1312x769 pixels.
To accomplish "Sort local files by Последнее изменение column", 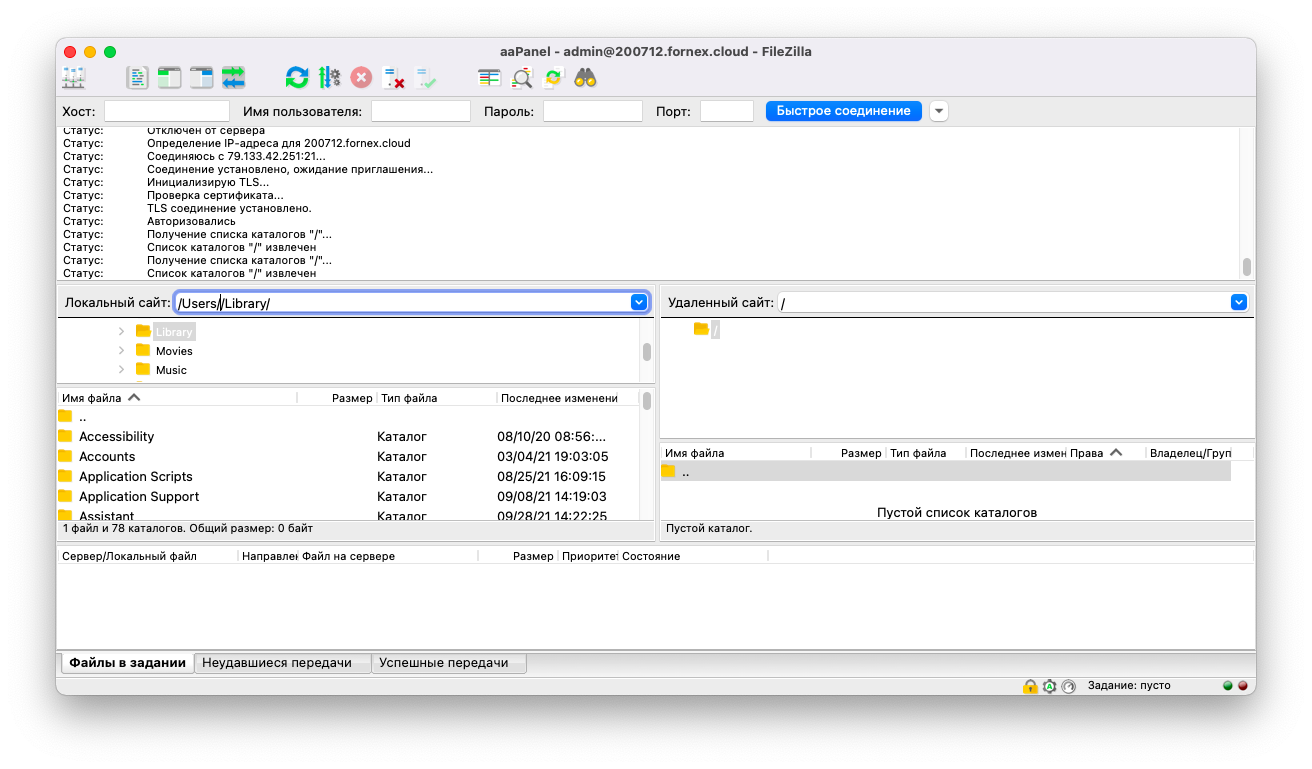I will 568,398.
